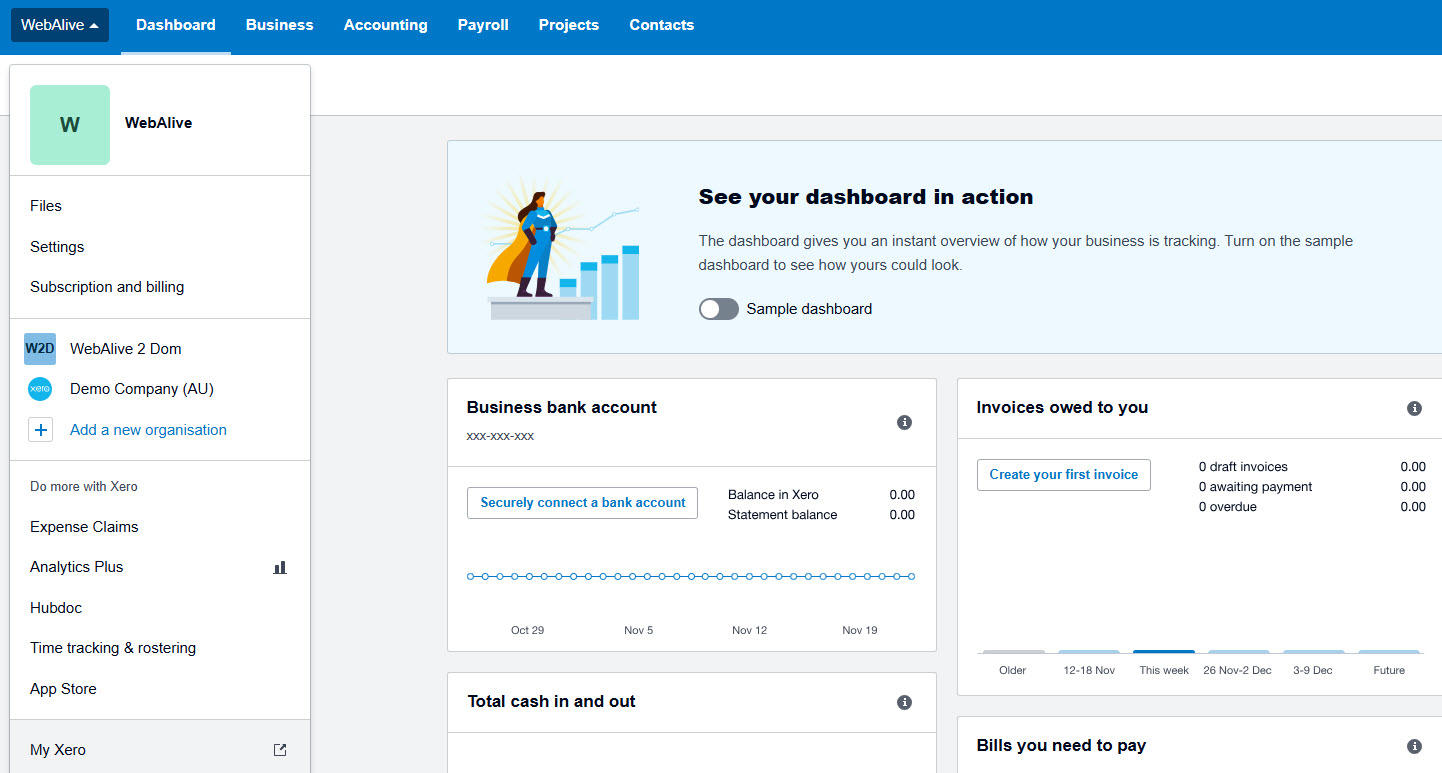Screen dimensions: 1442x773
Task: Select the 12-18 Nov bar in invoices chart
Action: click(x=1089, y=652)
